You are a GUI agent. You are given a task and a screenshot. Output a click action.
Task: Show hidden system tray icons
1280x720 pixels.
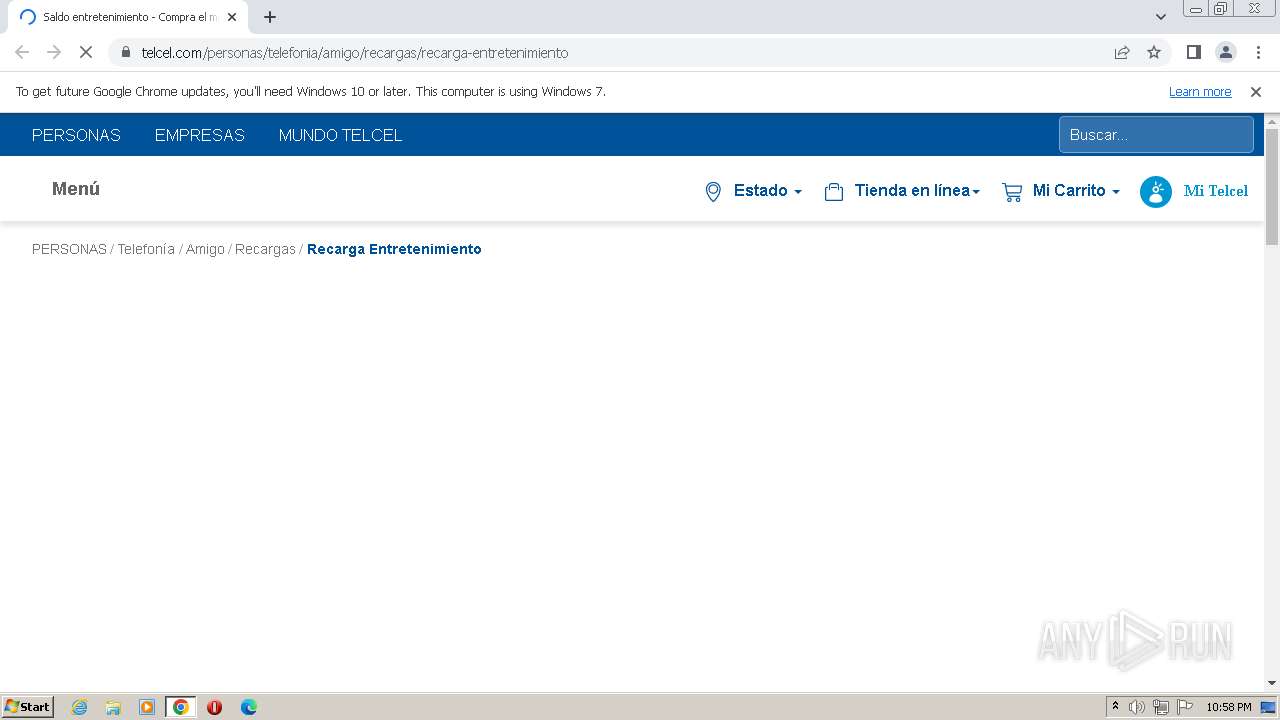coord(1115,707)
